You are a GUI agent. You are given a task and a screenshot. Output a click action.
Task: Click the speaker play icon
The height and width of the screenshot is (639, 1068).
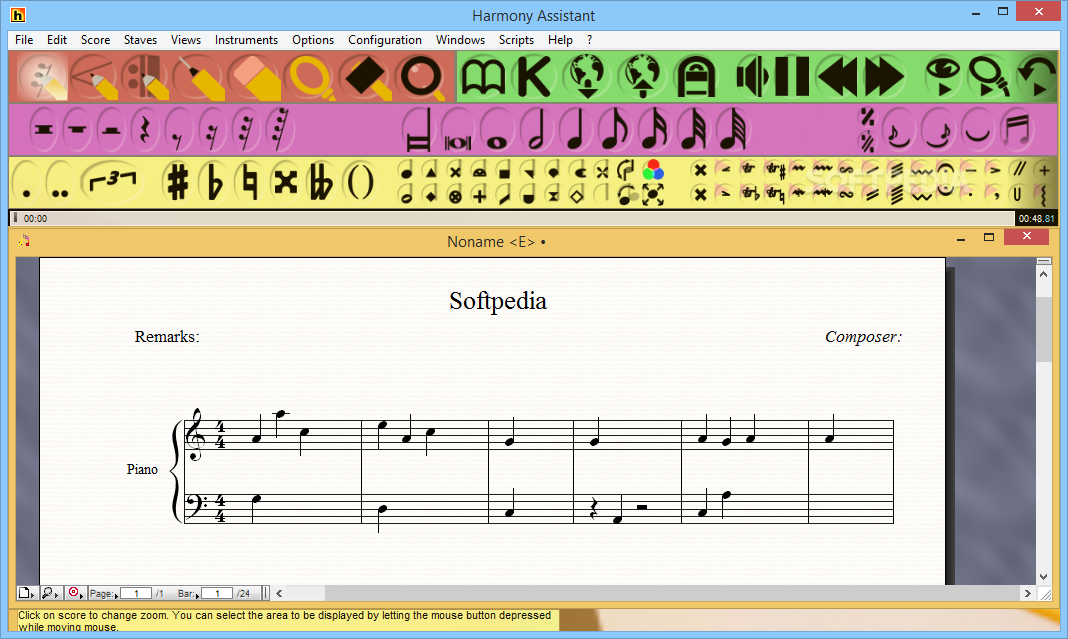[753, 76]
